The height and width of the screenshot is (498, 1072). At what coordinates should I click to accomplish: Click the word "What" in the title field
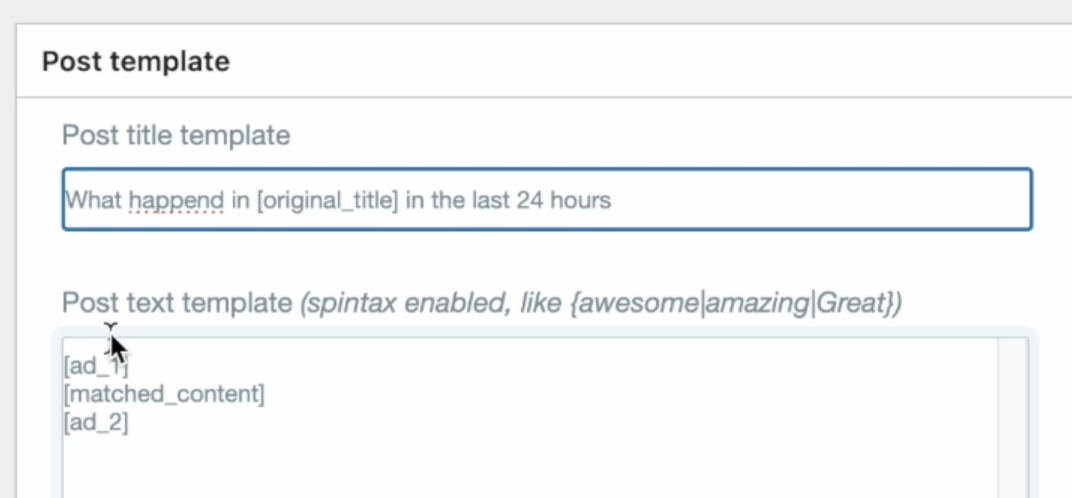94,200
